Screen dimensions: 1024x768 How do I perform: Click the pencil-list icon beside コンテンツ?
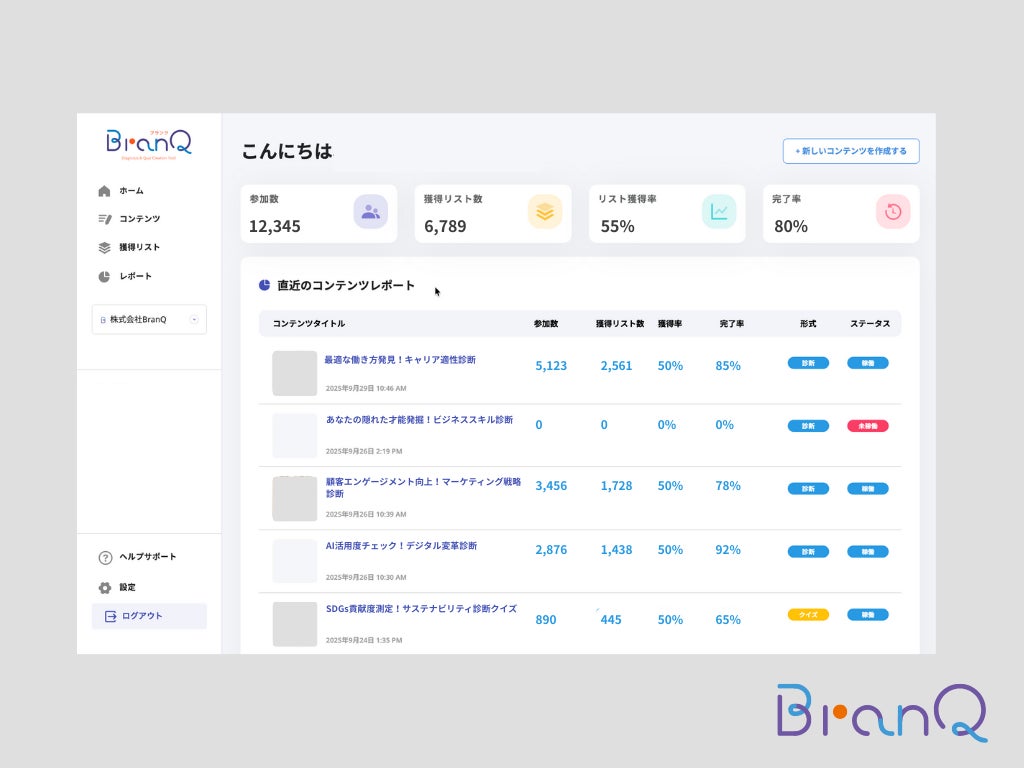click(x=104, y=219)
